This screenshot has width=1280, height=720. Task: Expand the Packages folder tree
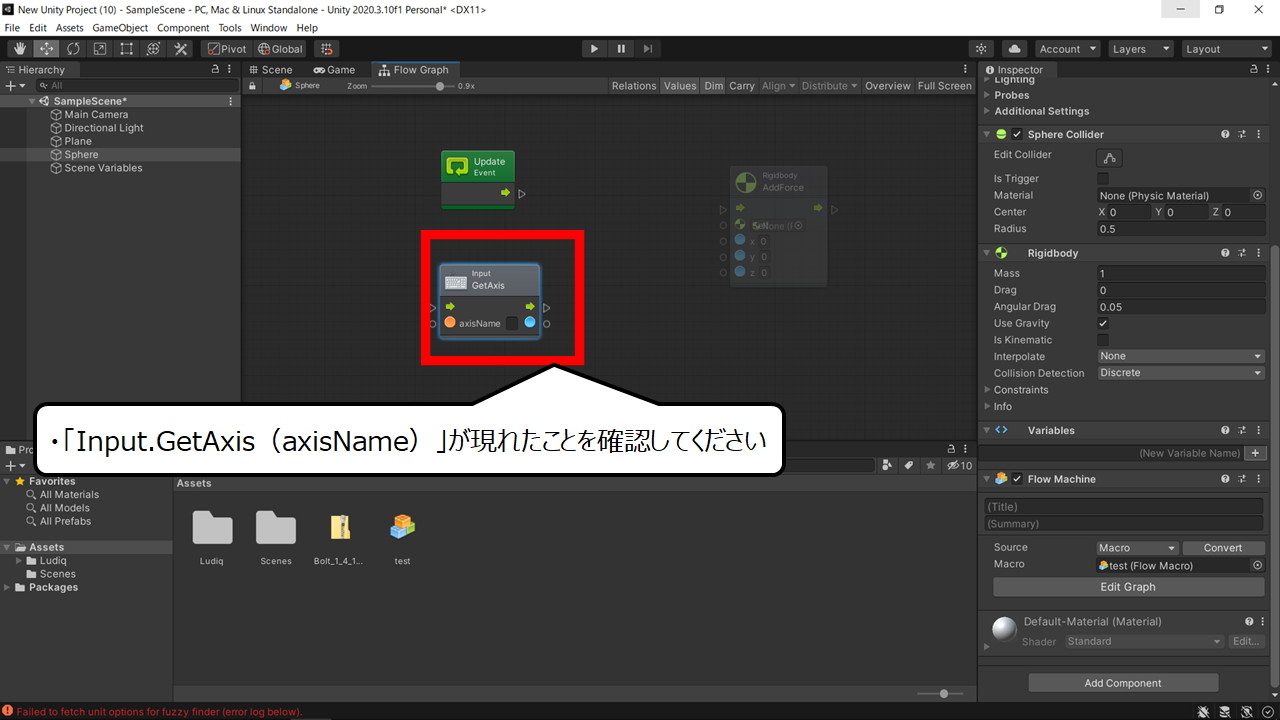[x=8, y=587]
